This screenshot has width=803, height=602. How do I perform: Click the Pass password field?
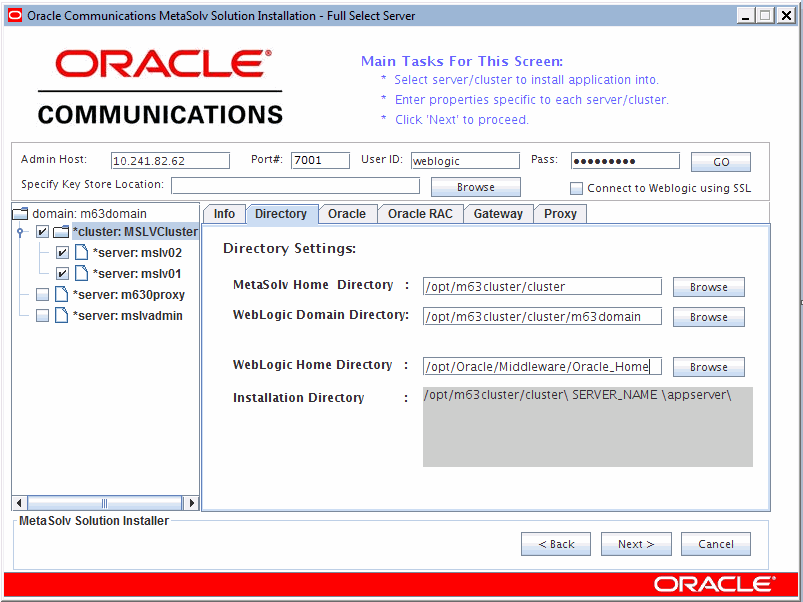click(x=625, y=161)
